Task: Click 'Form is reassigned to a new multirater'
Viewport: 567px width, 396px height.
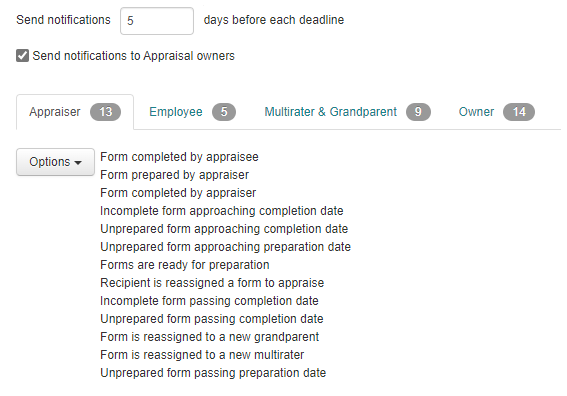Action: [202, 355]
